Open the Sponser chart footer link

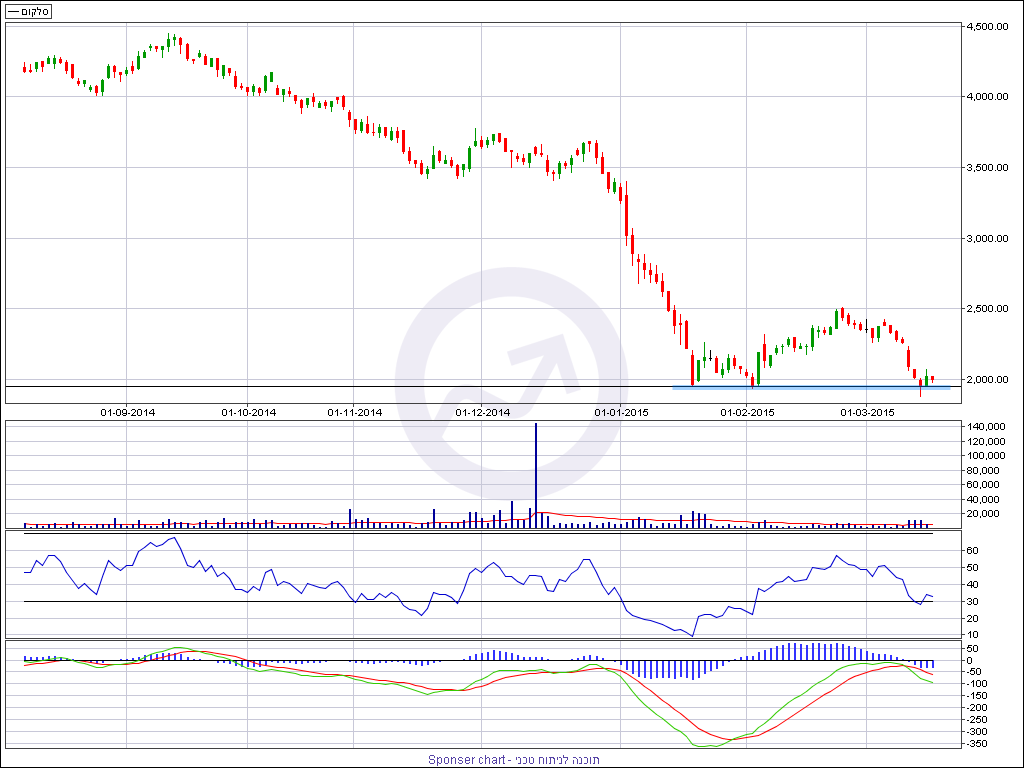(x=514, y=760)
